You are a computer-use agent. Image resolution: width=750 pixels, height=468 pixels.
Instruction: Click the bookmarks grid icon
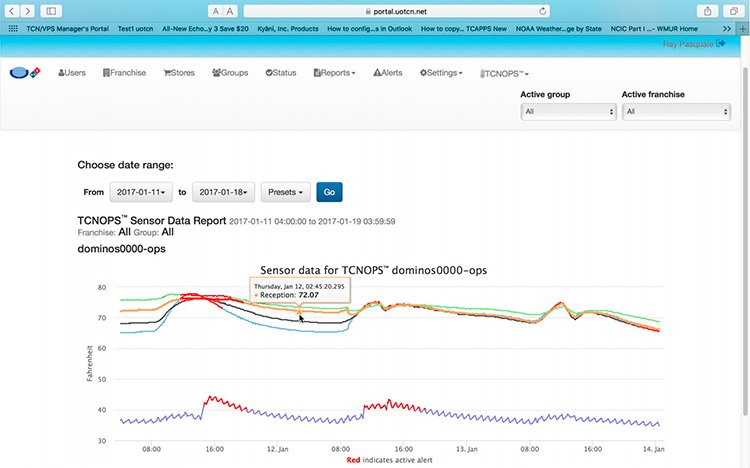tap(13, 29)
